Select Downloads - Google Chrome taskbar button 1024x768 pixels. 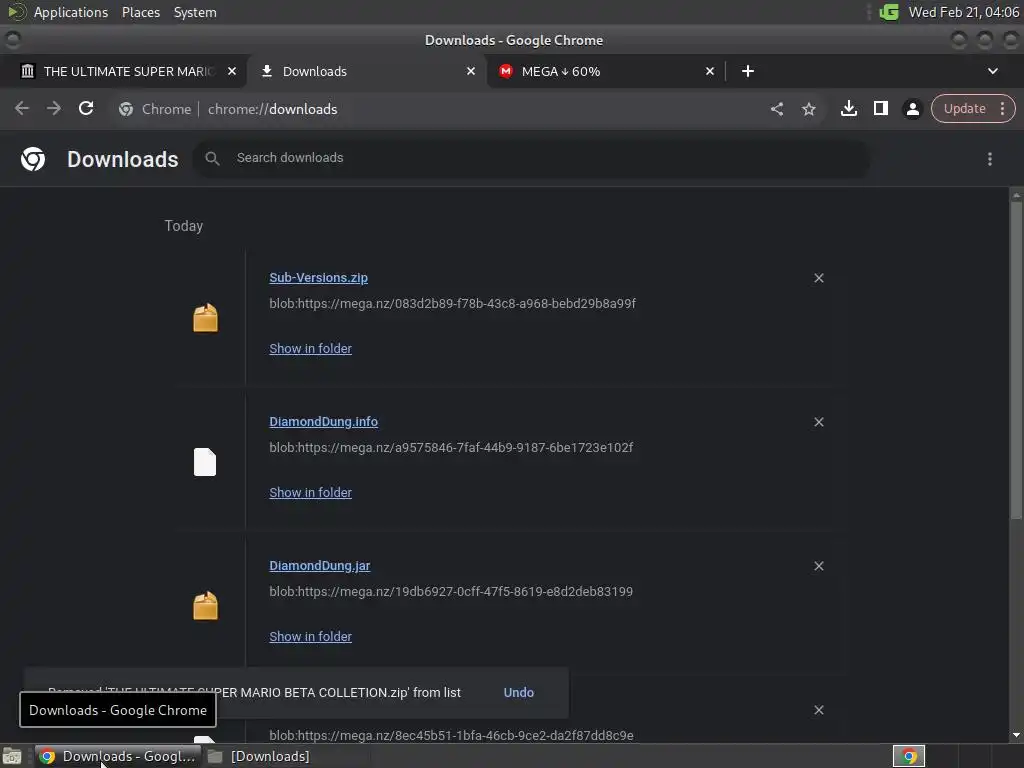click(x=116, y=756)
